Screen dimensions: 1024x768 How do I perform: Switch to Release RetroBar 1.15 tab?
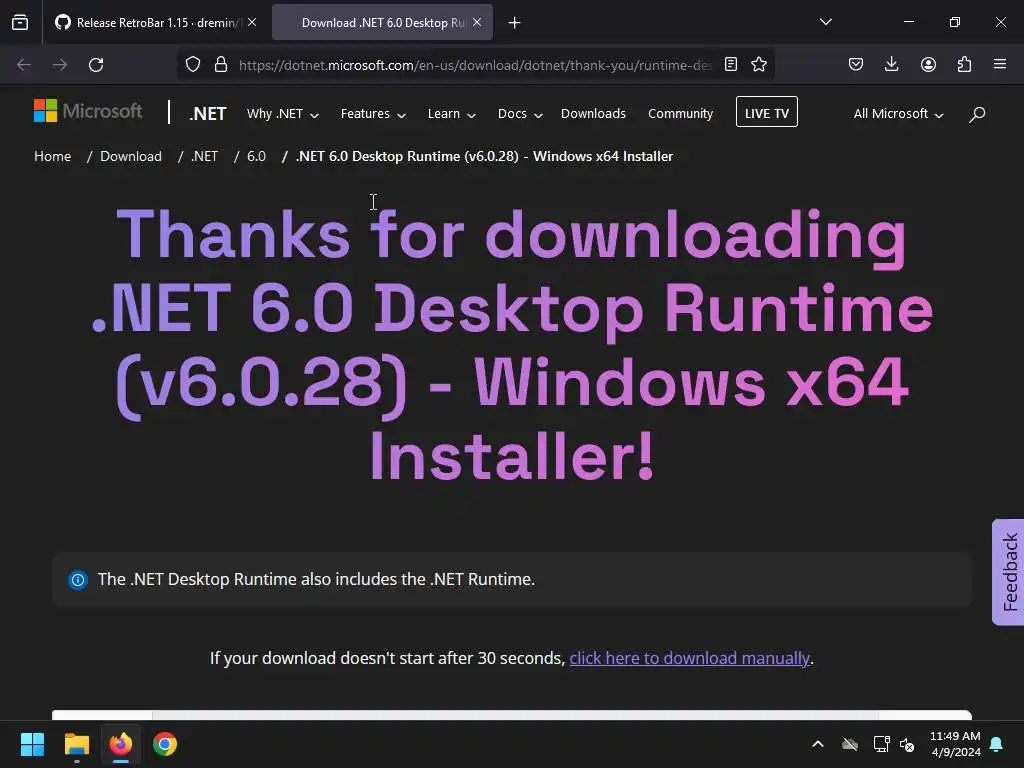click(x=155, y=22)
